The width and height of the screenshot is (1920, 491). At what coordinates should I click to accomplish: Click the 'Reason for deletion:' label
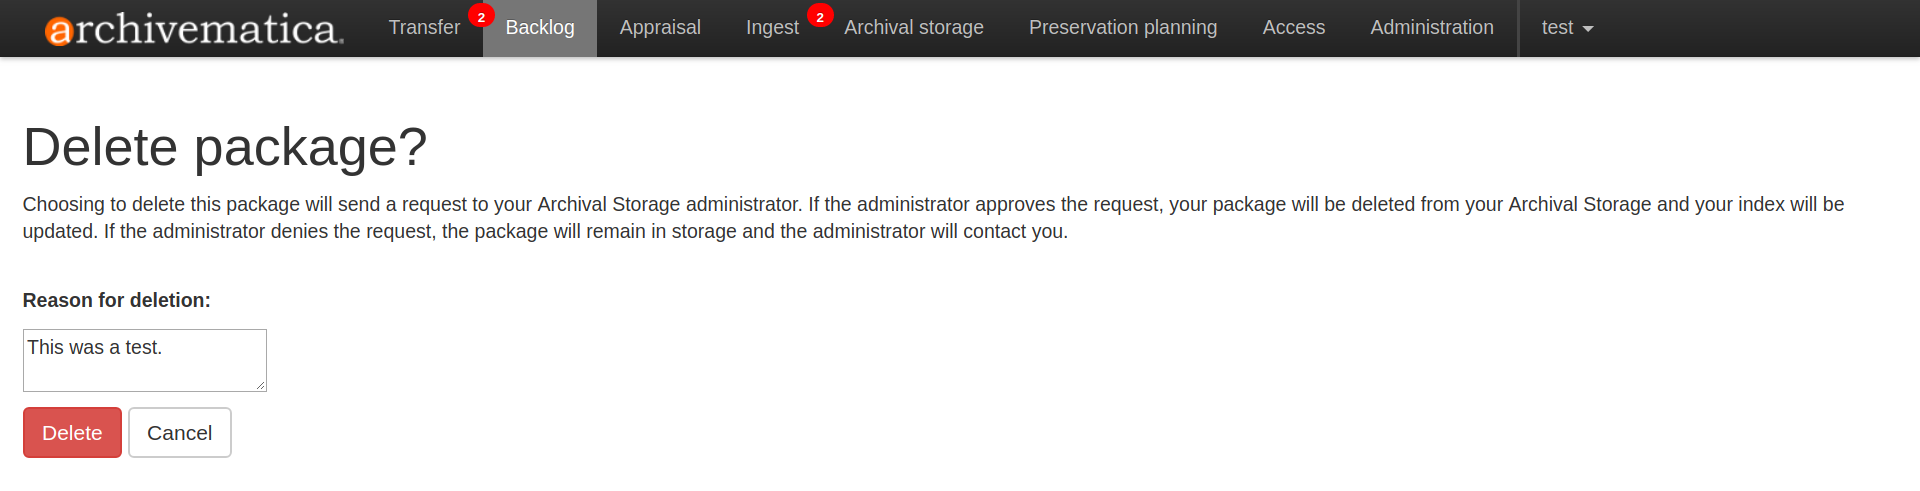coord(117,300)
